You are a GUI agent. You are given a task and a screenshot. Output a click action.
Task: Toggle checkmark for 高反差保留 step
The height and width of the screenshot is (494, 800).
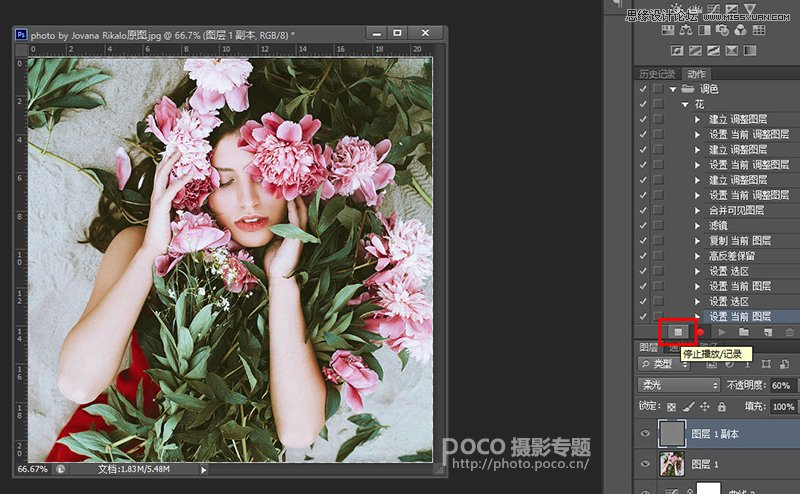pyautogui.click(x=643, y=256)
